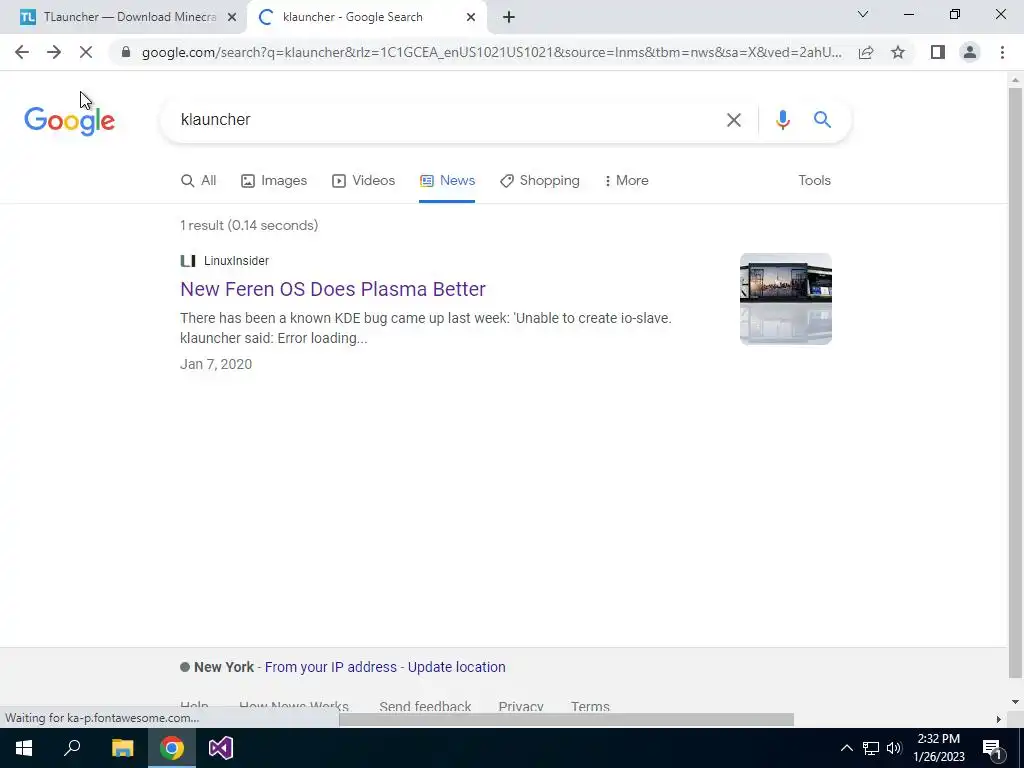Open a new tab
Image resolution: width=1024 pixels, height=768 pixels.
509,18
